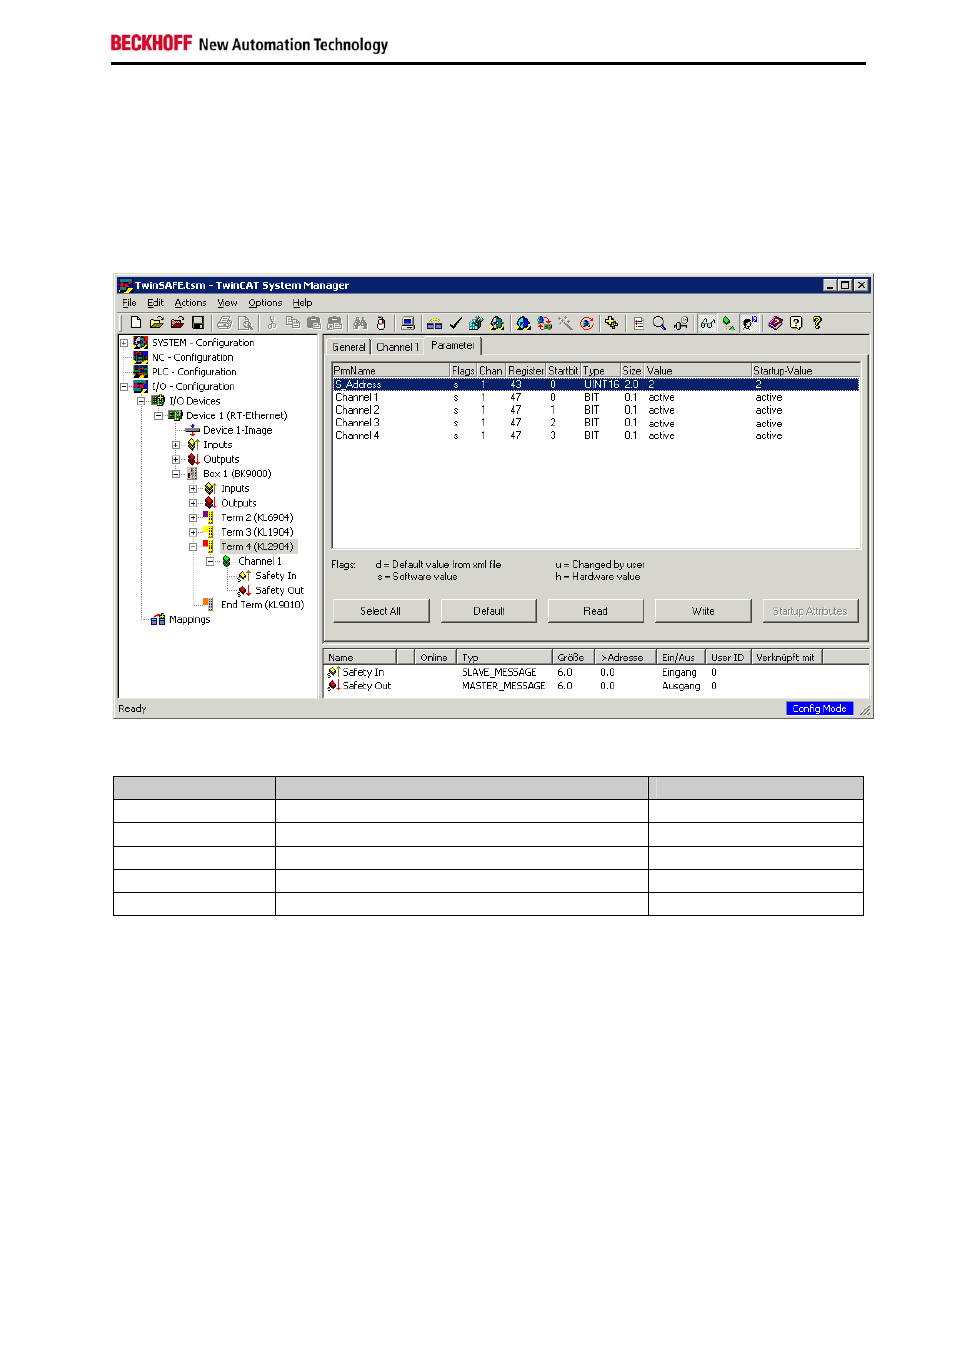Click the NC - Configuration tree icon
This screenshot has width=954, height=1350.
[141, 357]
